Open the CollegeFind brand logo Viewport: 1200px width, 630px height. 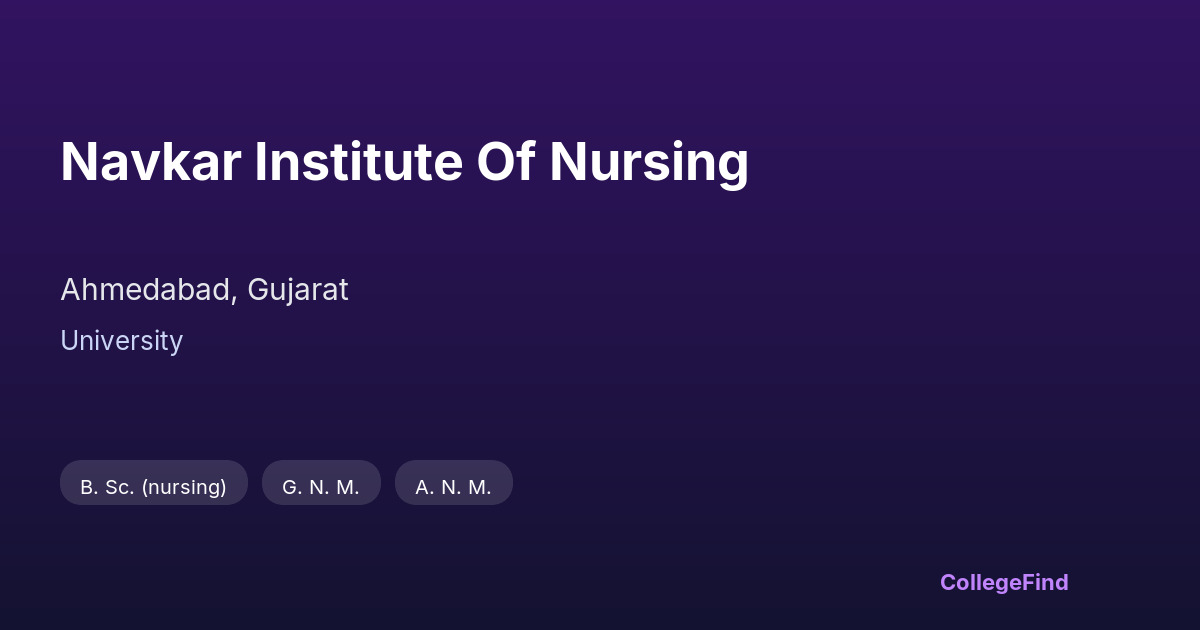pos(1004,582)
